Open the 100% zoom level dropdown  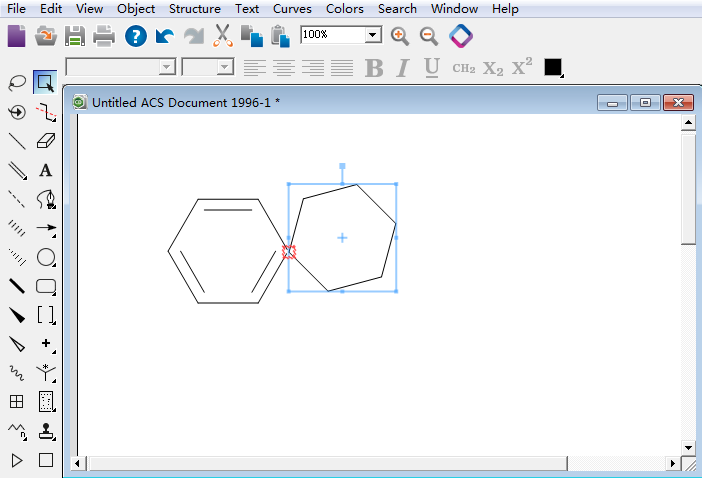coord(373,35)
